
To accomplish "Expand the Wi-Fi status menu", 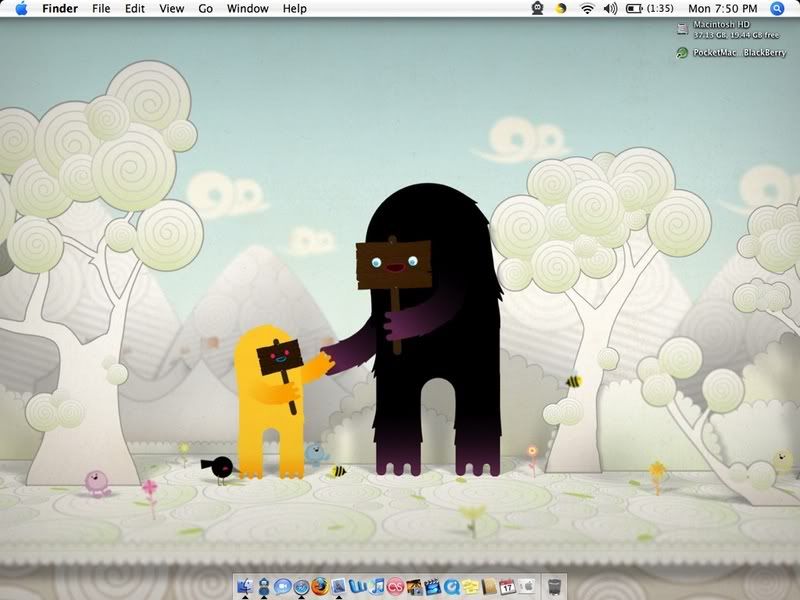I will tap(586, 9).
